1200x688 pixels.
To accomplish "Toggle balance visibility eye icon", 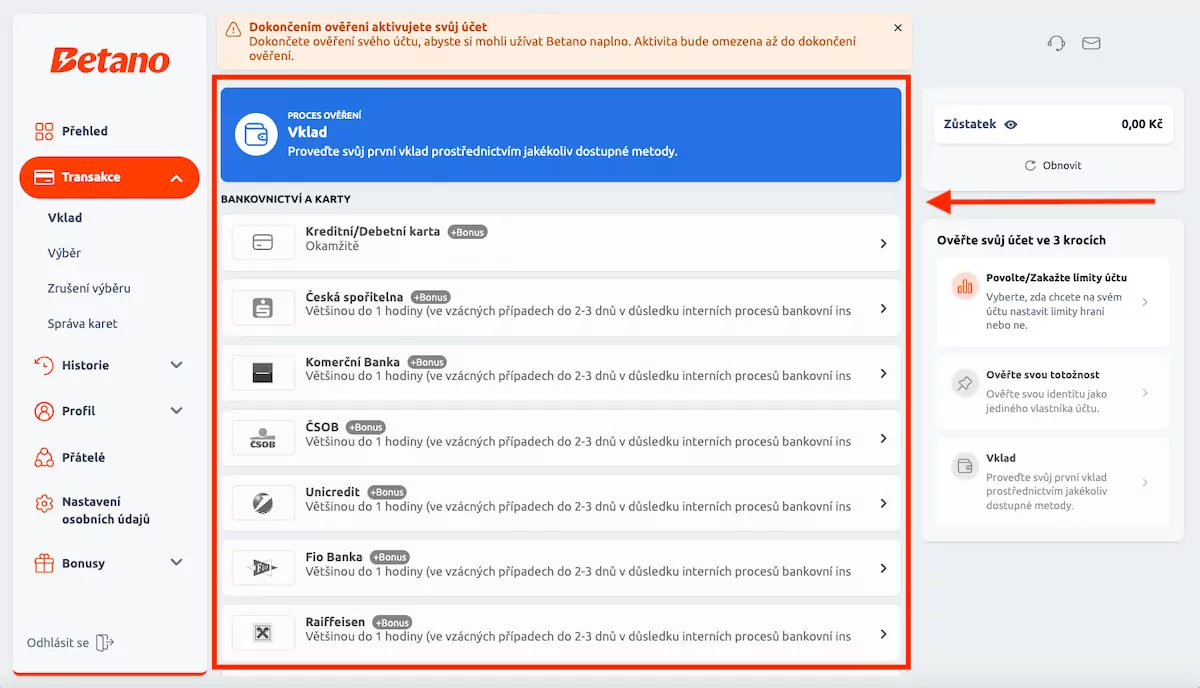I will [1011, 125].
